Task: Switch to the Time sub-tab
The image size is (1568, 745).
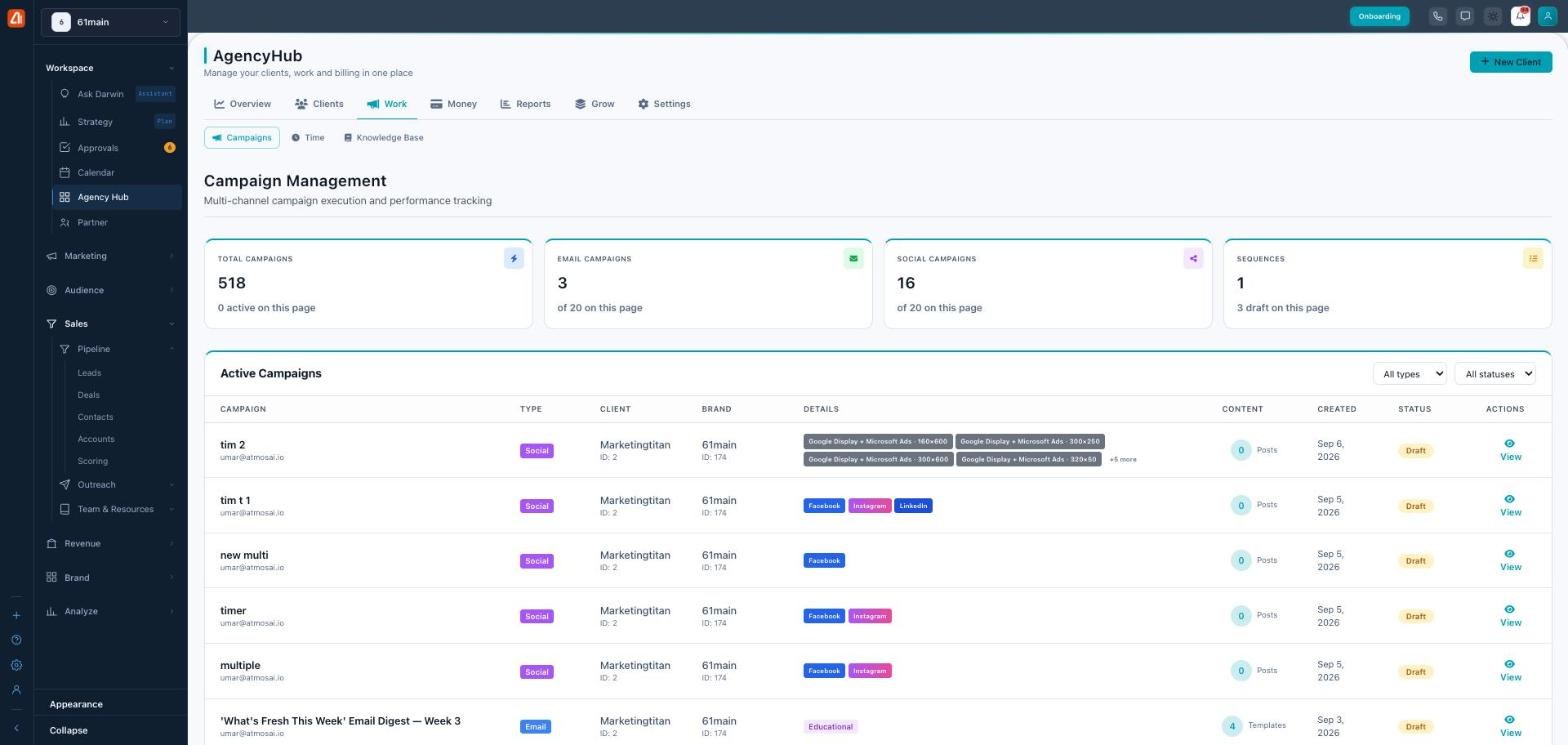Action: click(x=308, y=138)
